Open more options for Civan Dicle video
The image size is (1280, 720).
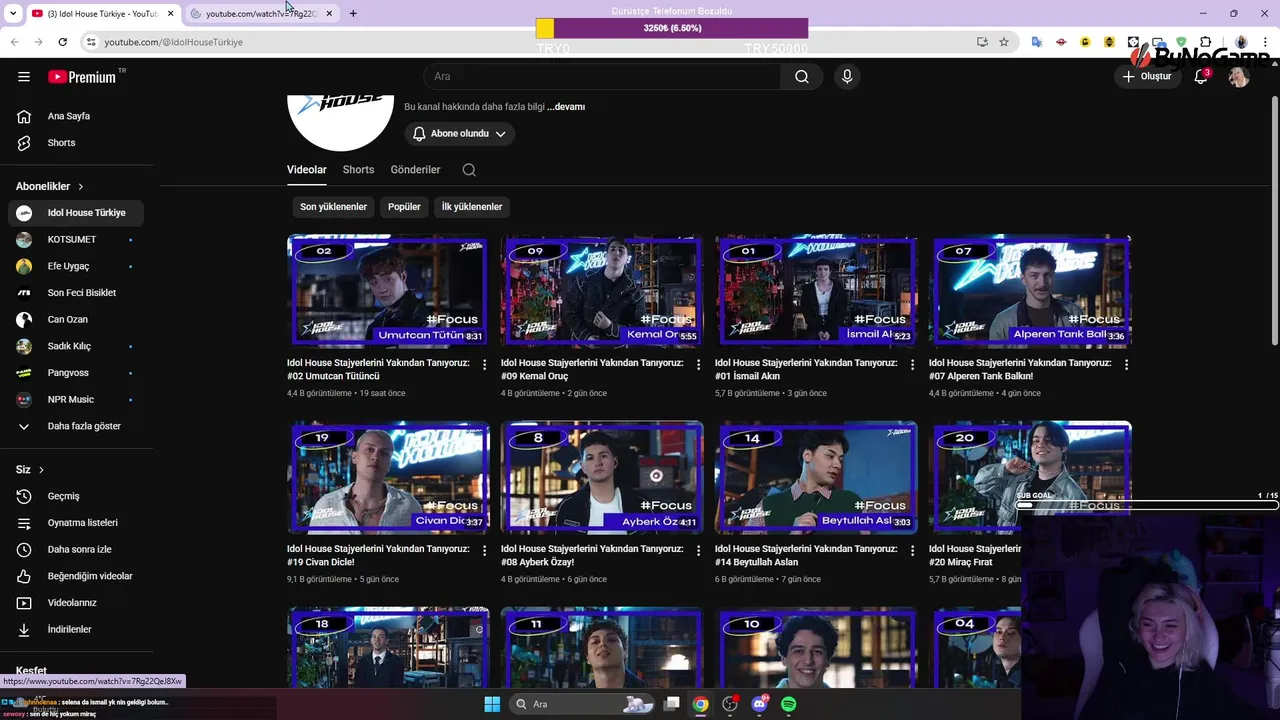(x=484, y=551)
